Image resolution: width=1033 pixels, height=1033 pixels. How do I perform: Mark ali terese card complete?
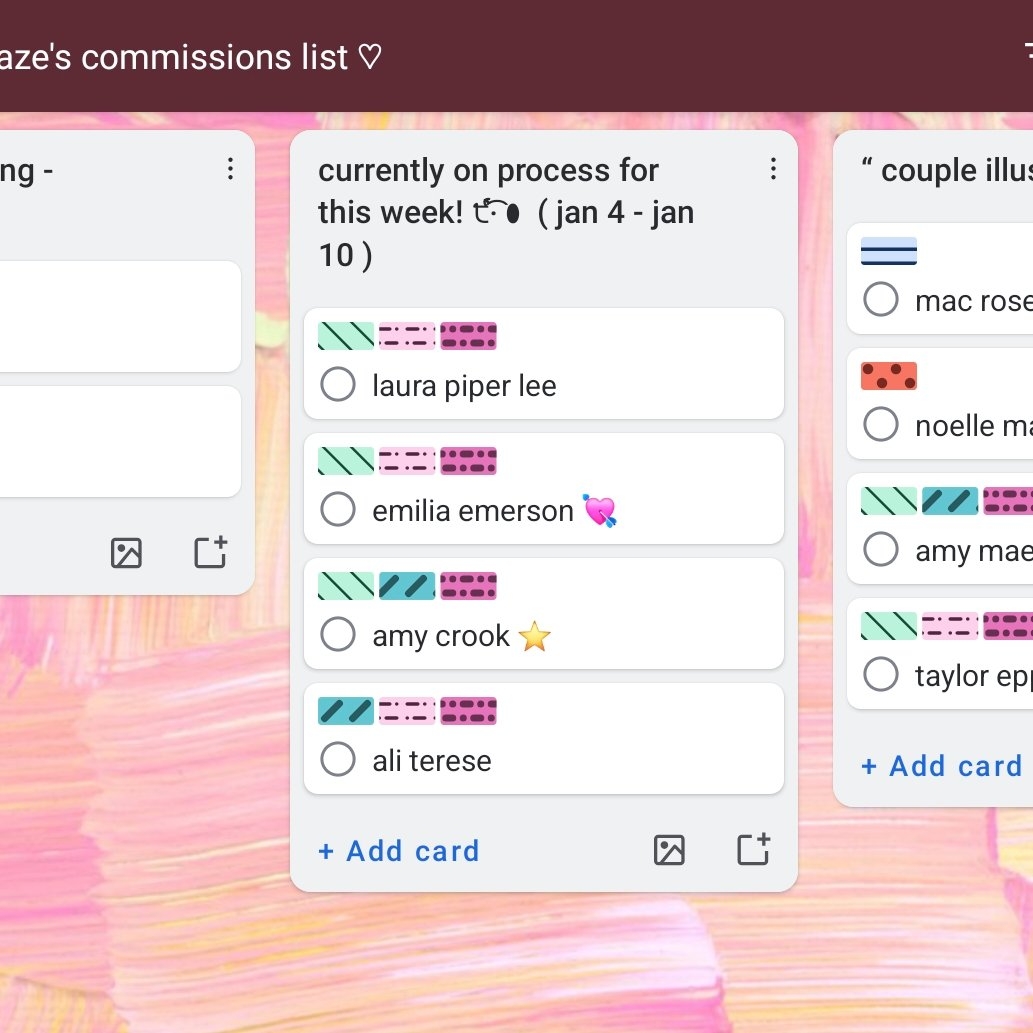(338, 760)
